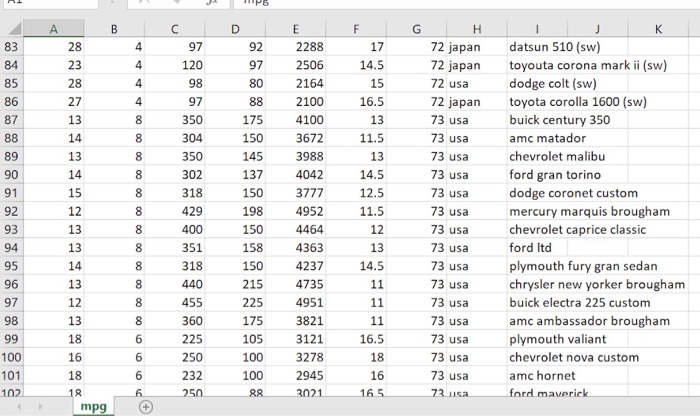Viewport: 700px width, 416px height.
Task: Select column K header
Action: pos(658,29)
